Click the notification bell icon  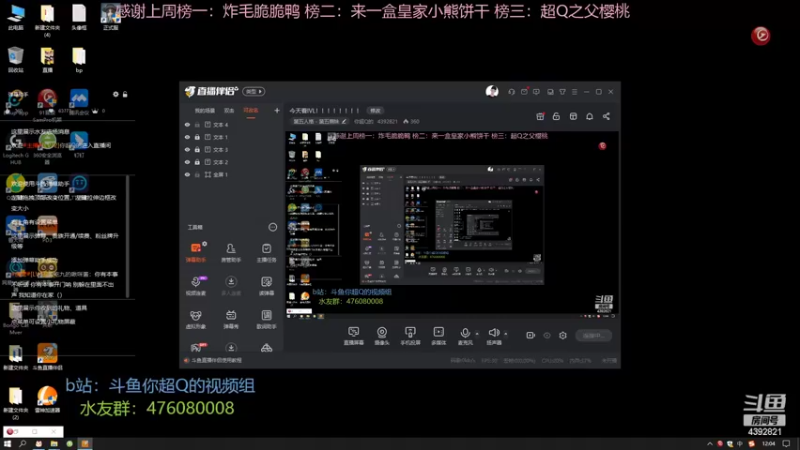(589, 116)
